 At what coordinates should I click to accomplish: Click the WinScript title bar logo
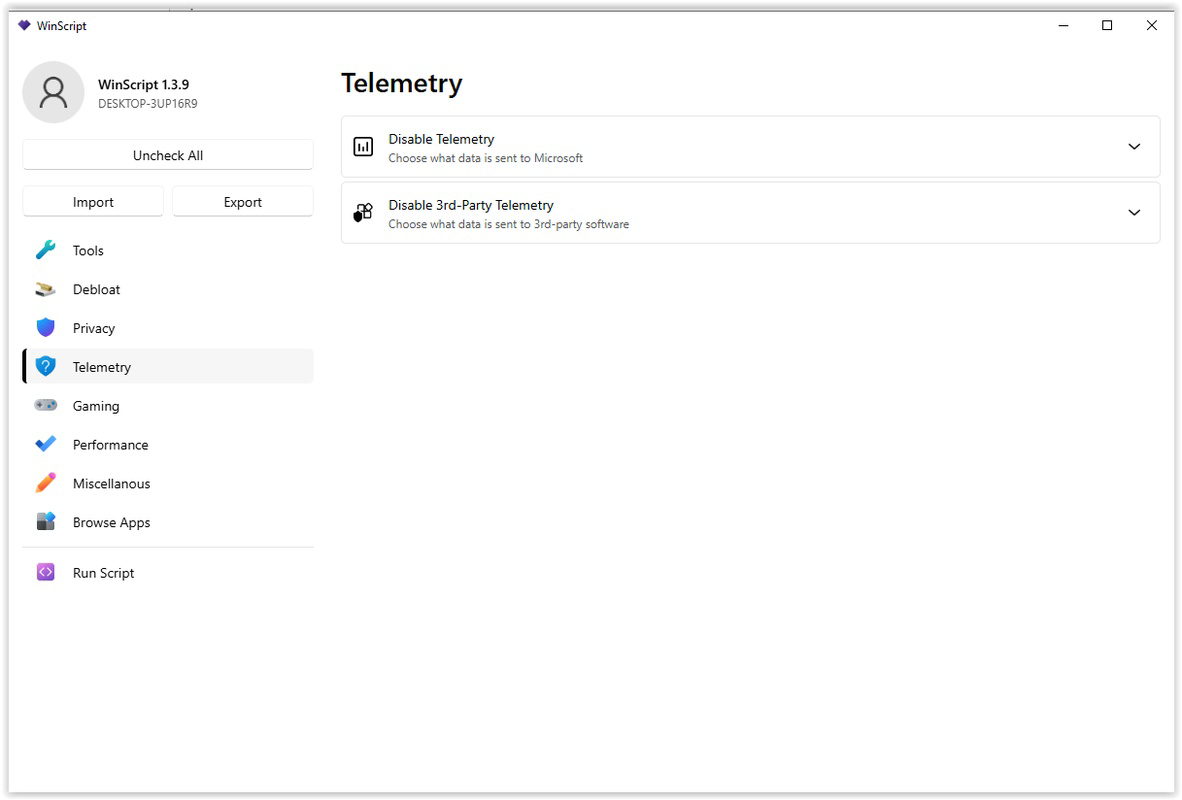(x=24, y=26)
